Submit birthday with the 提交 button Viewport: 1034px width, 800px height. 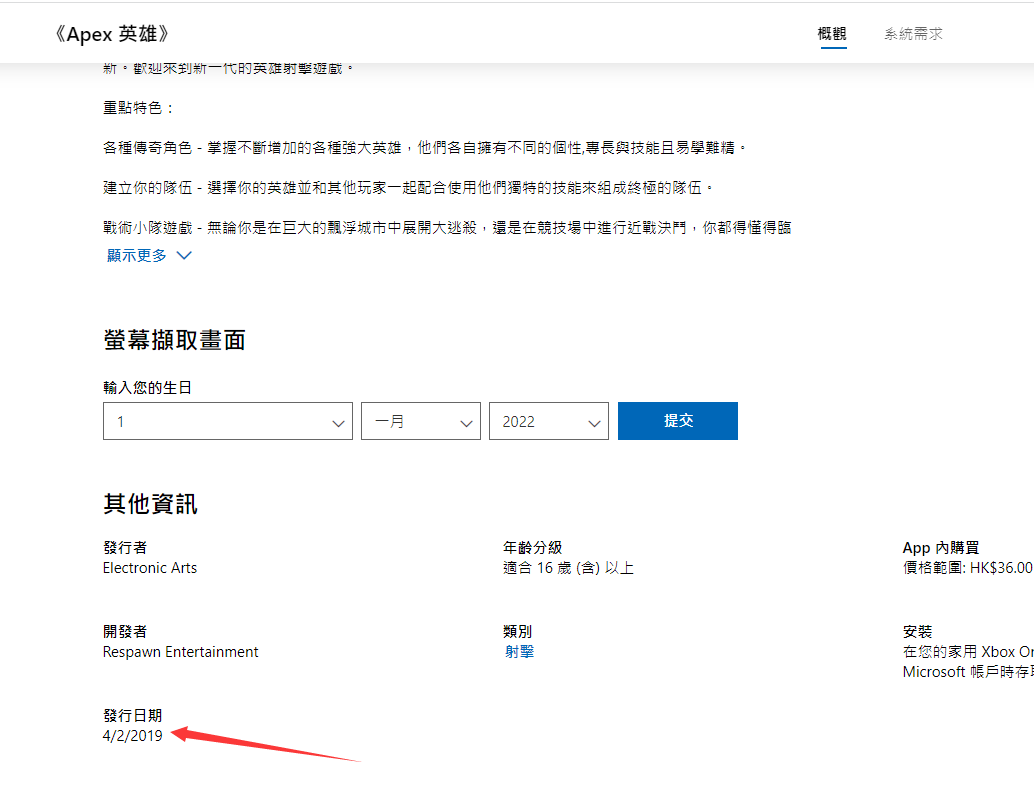(678, 421)
